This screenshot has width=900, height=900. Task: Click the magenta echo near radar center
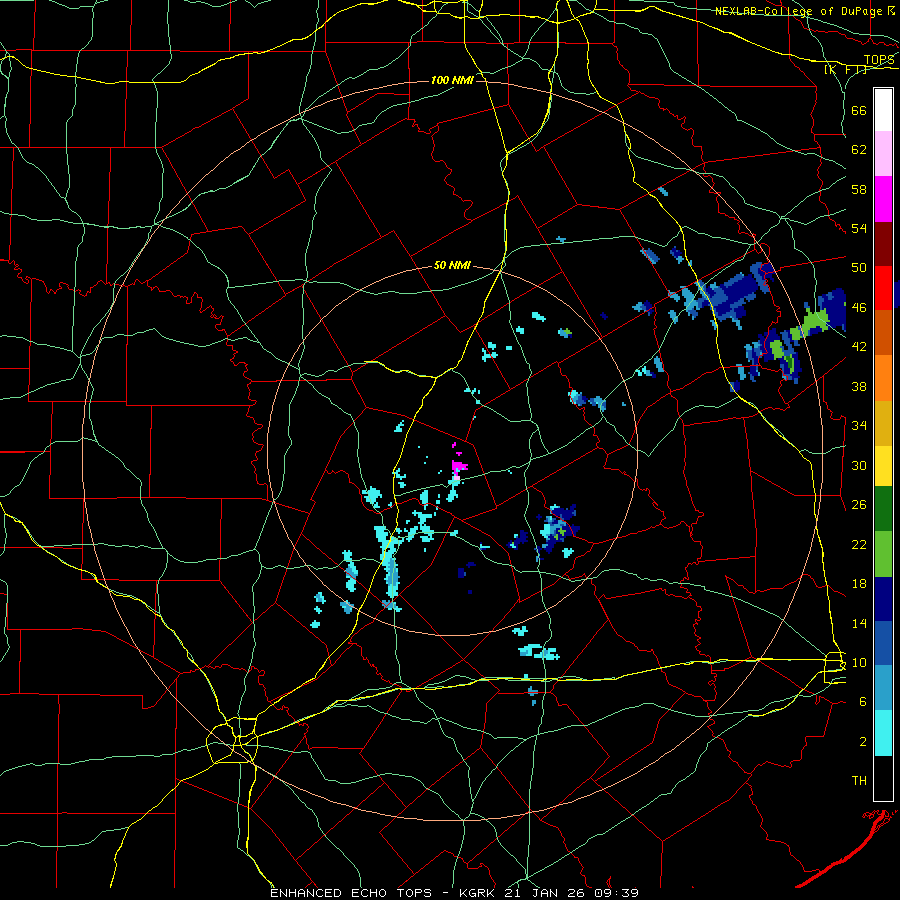point(458,464)
